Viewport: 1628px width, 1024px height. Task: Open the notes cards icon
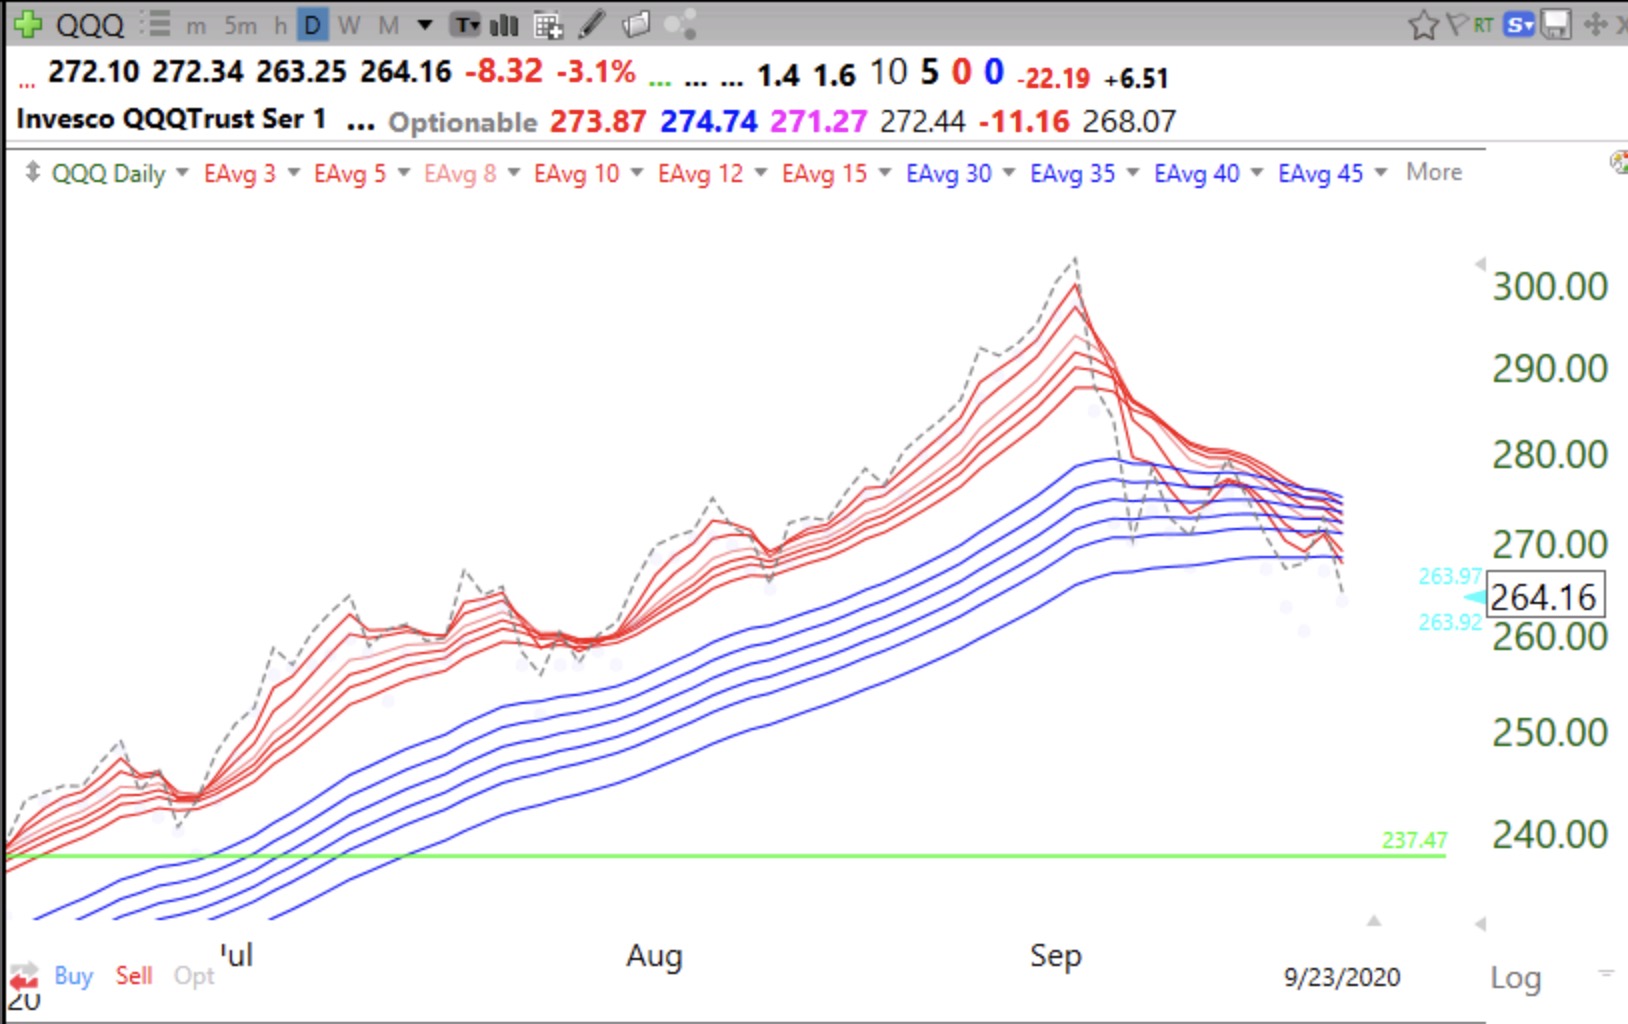pyautogui.click(x=636, y=24)
